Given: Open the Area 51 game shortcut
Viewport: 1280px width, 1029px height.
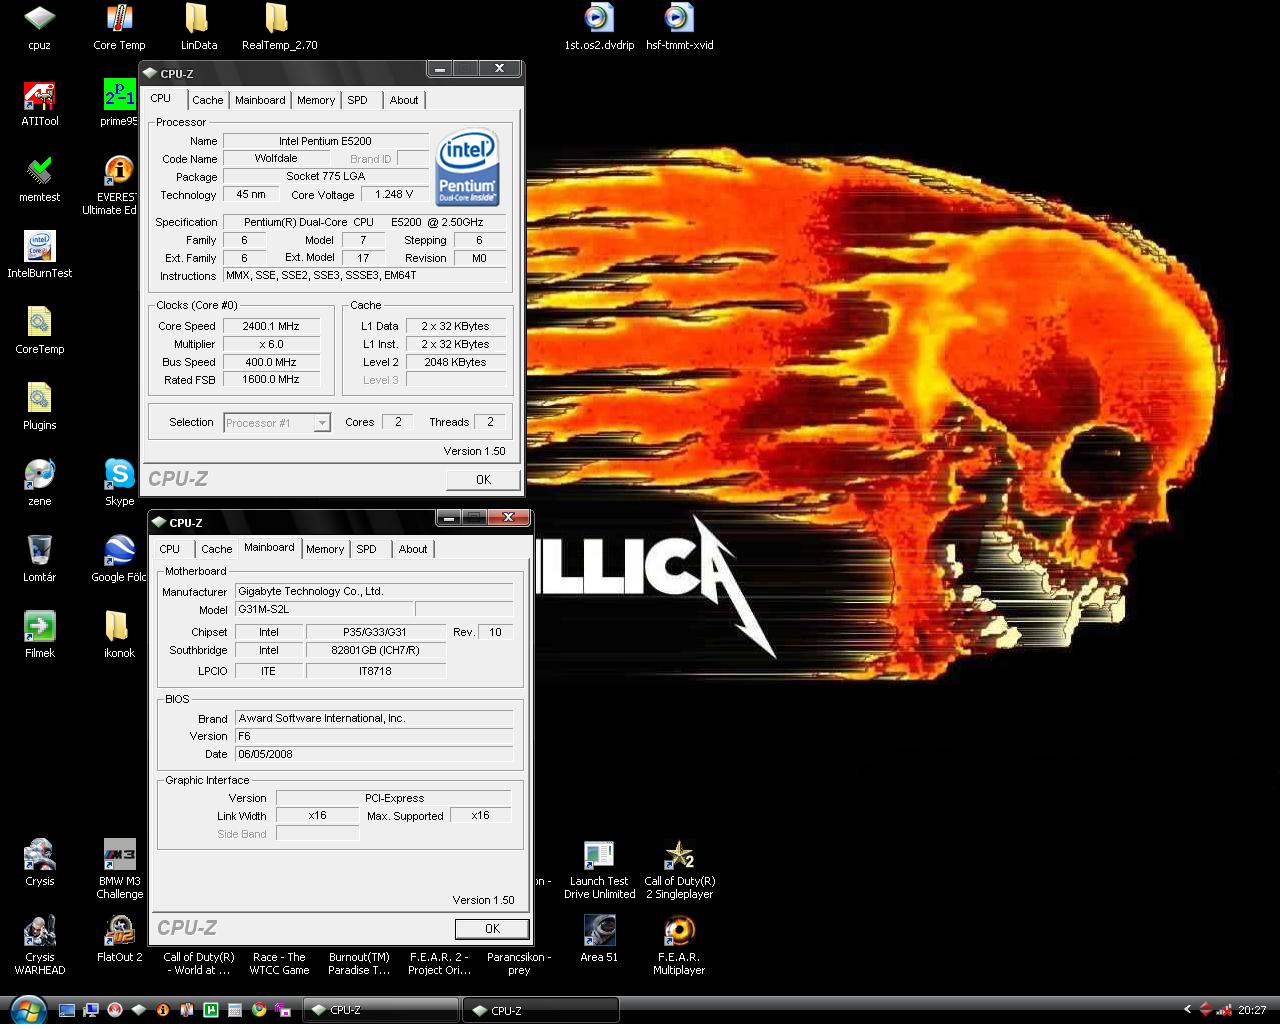Looking at the screenshot, I should click(x=599, y=940).
